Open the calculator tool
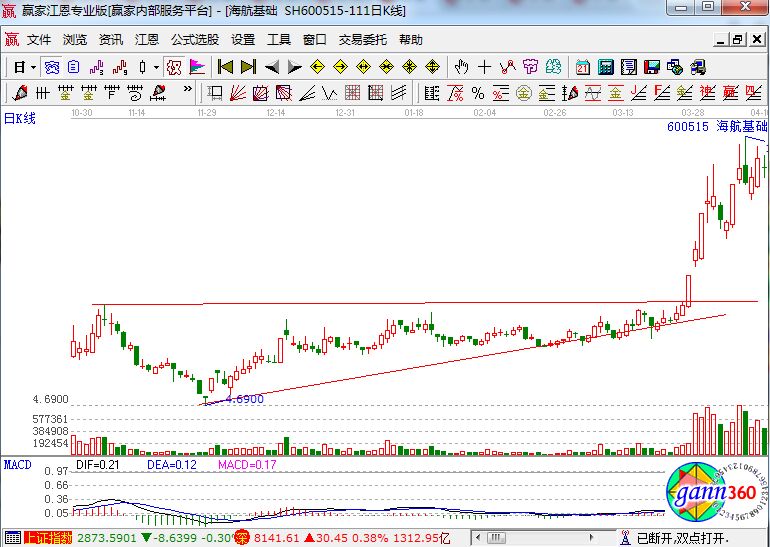 [x=606, y=67]
